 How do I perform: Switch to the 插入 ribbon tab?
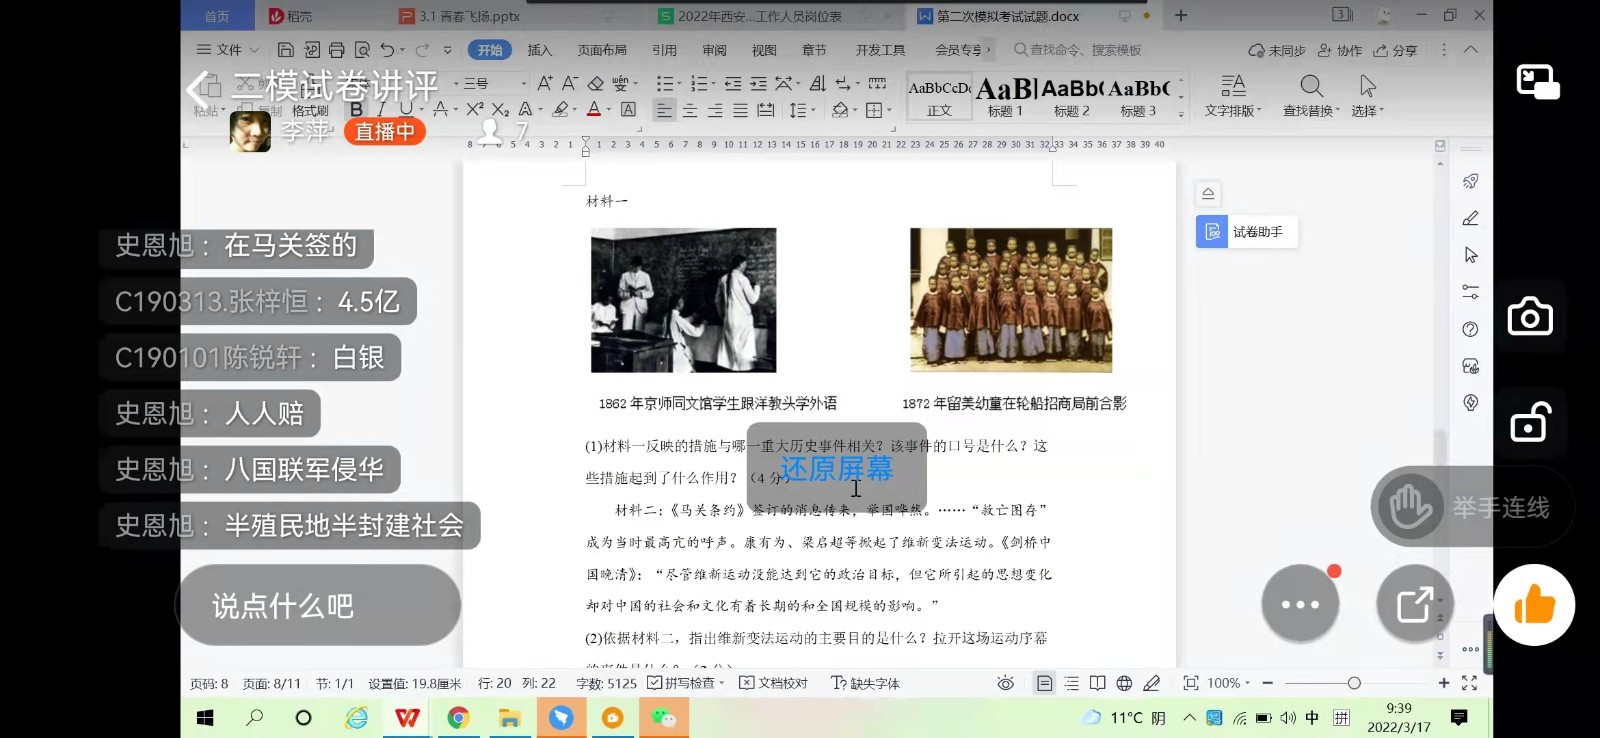pos(539,50)
